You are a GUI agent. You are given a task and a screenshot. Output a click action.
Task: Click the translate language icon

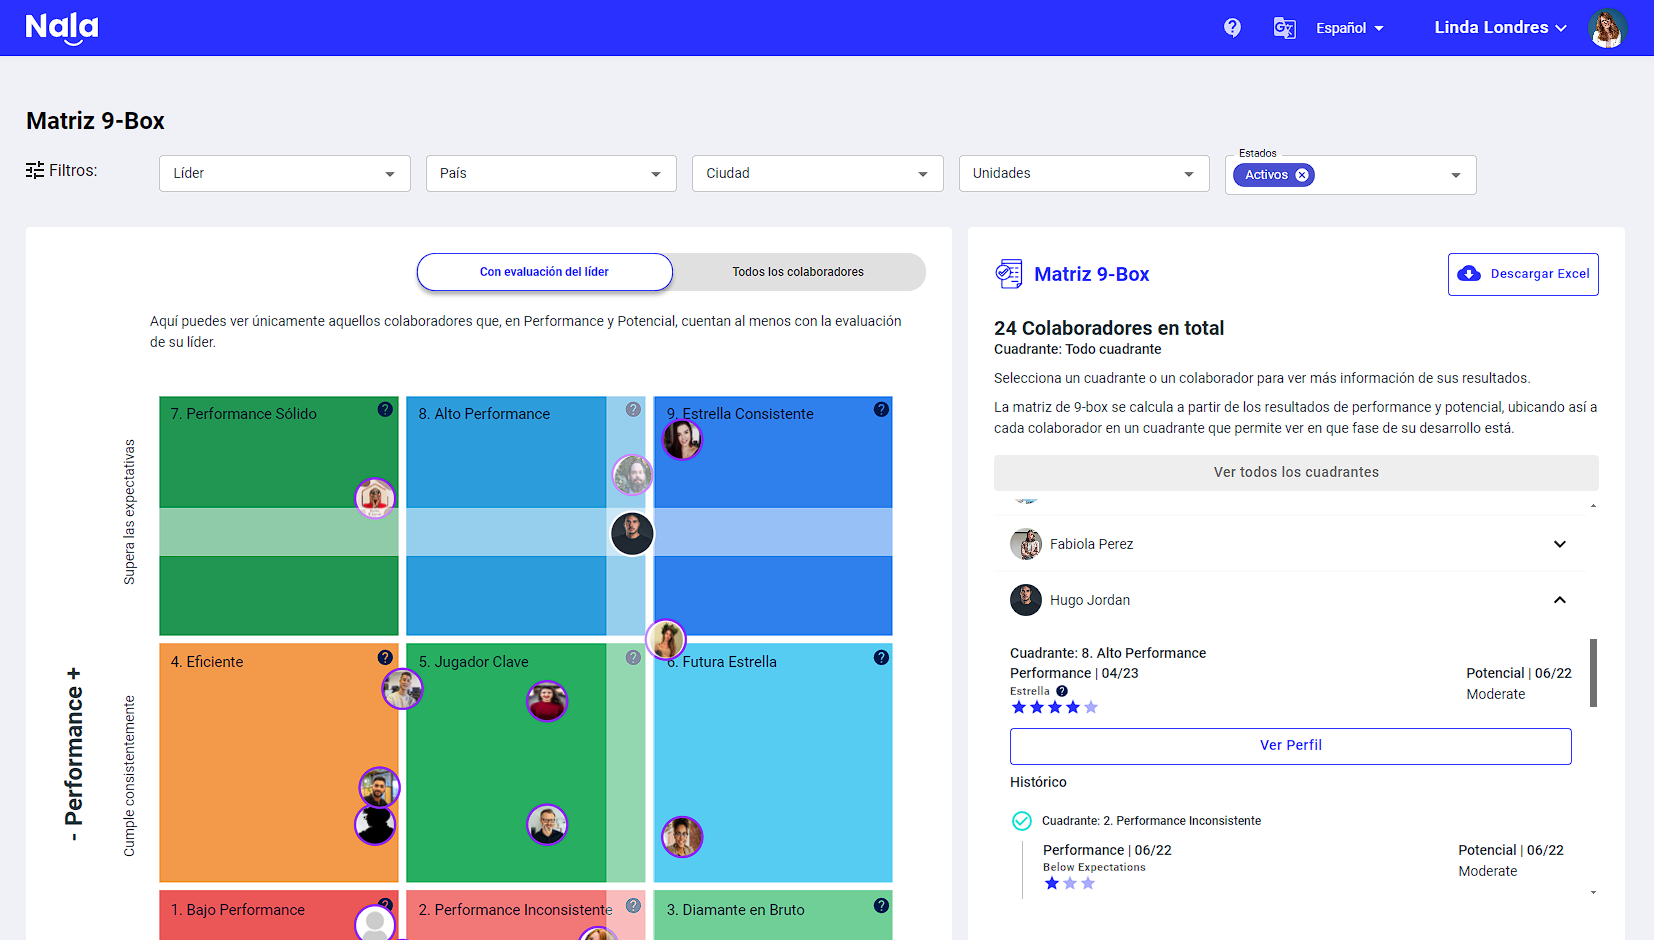1284,28
